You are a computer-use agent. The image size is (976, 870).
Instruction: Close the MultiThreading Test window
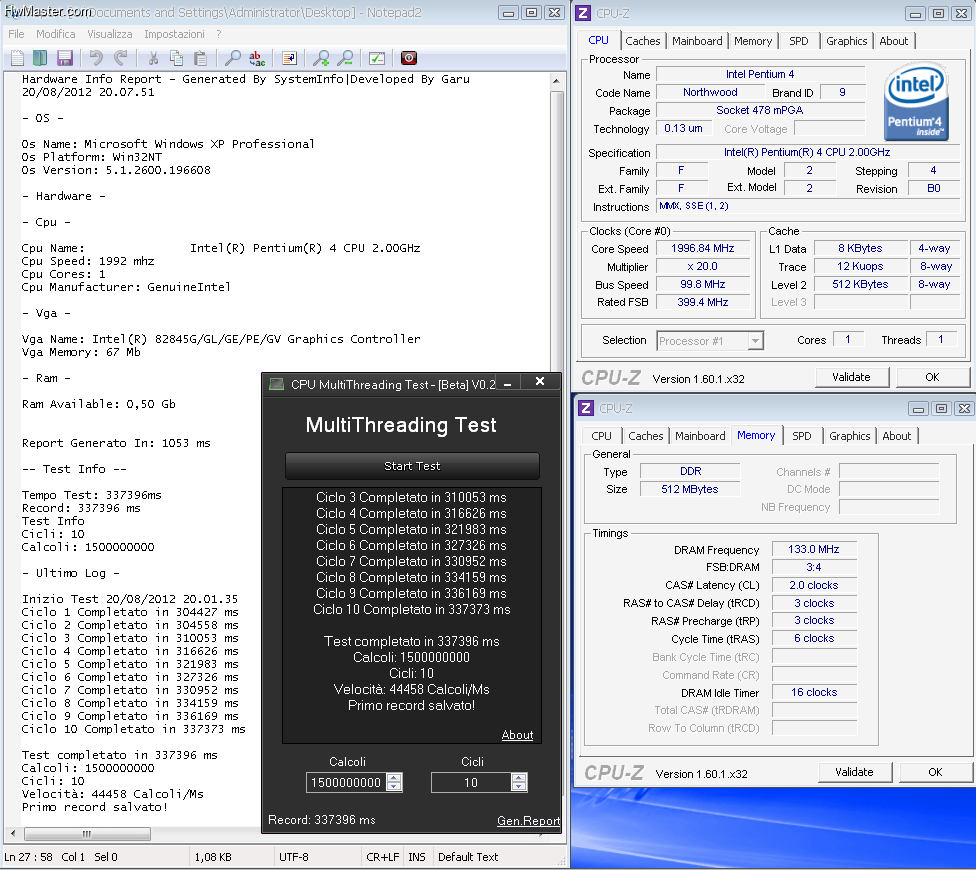(x=540, y=381)
